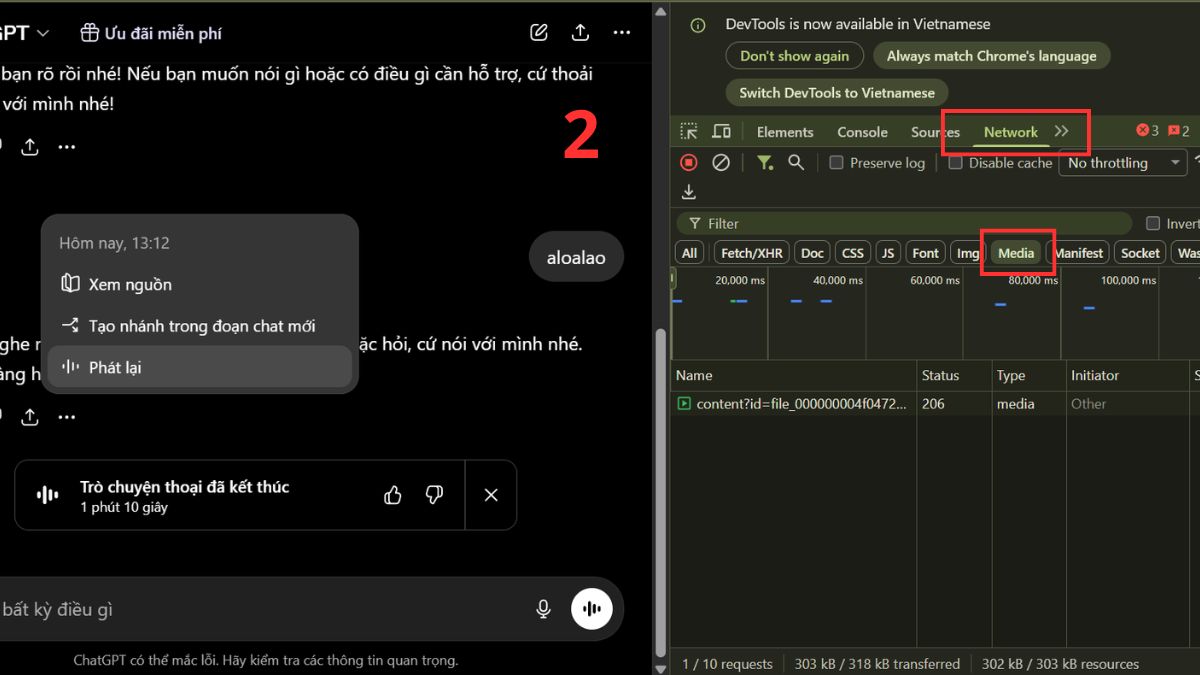Select Phát lại menu option
This screenshot has width=1200, height=675.
[x=200, y=367]
